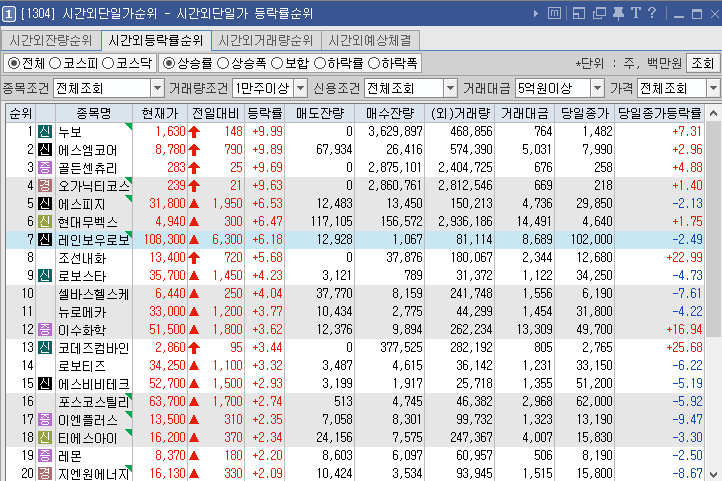
Task: Switch to the 시간외등락률순위 tab
Action: [156, 41]
